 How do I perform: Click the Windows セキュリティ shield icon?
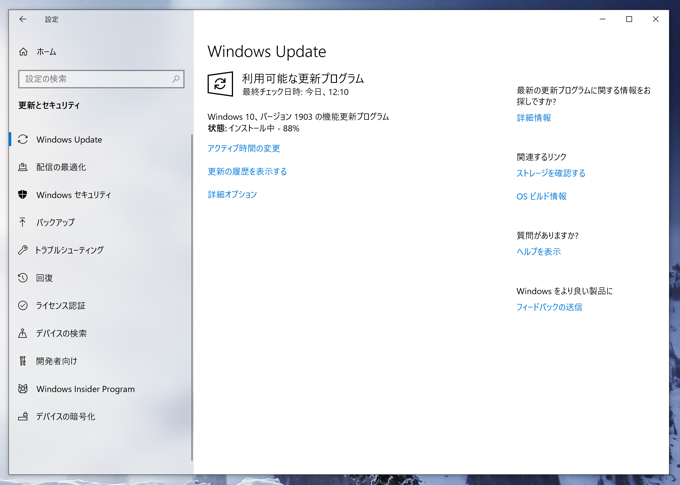(x=23, y=194)
